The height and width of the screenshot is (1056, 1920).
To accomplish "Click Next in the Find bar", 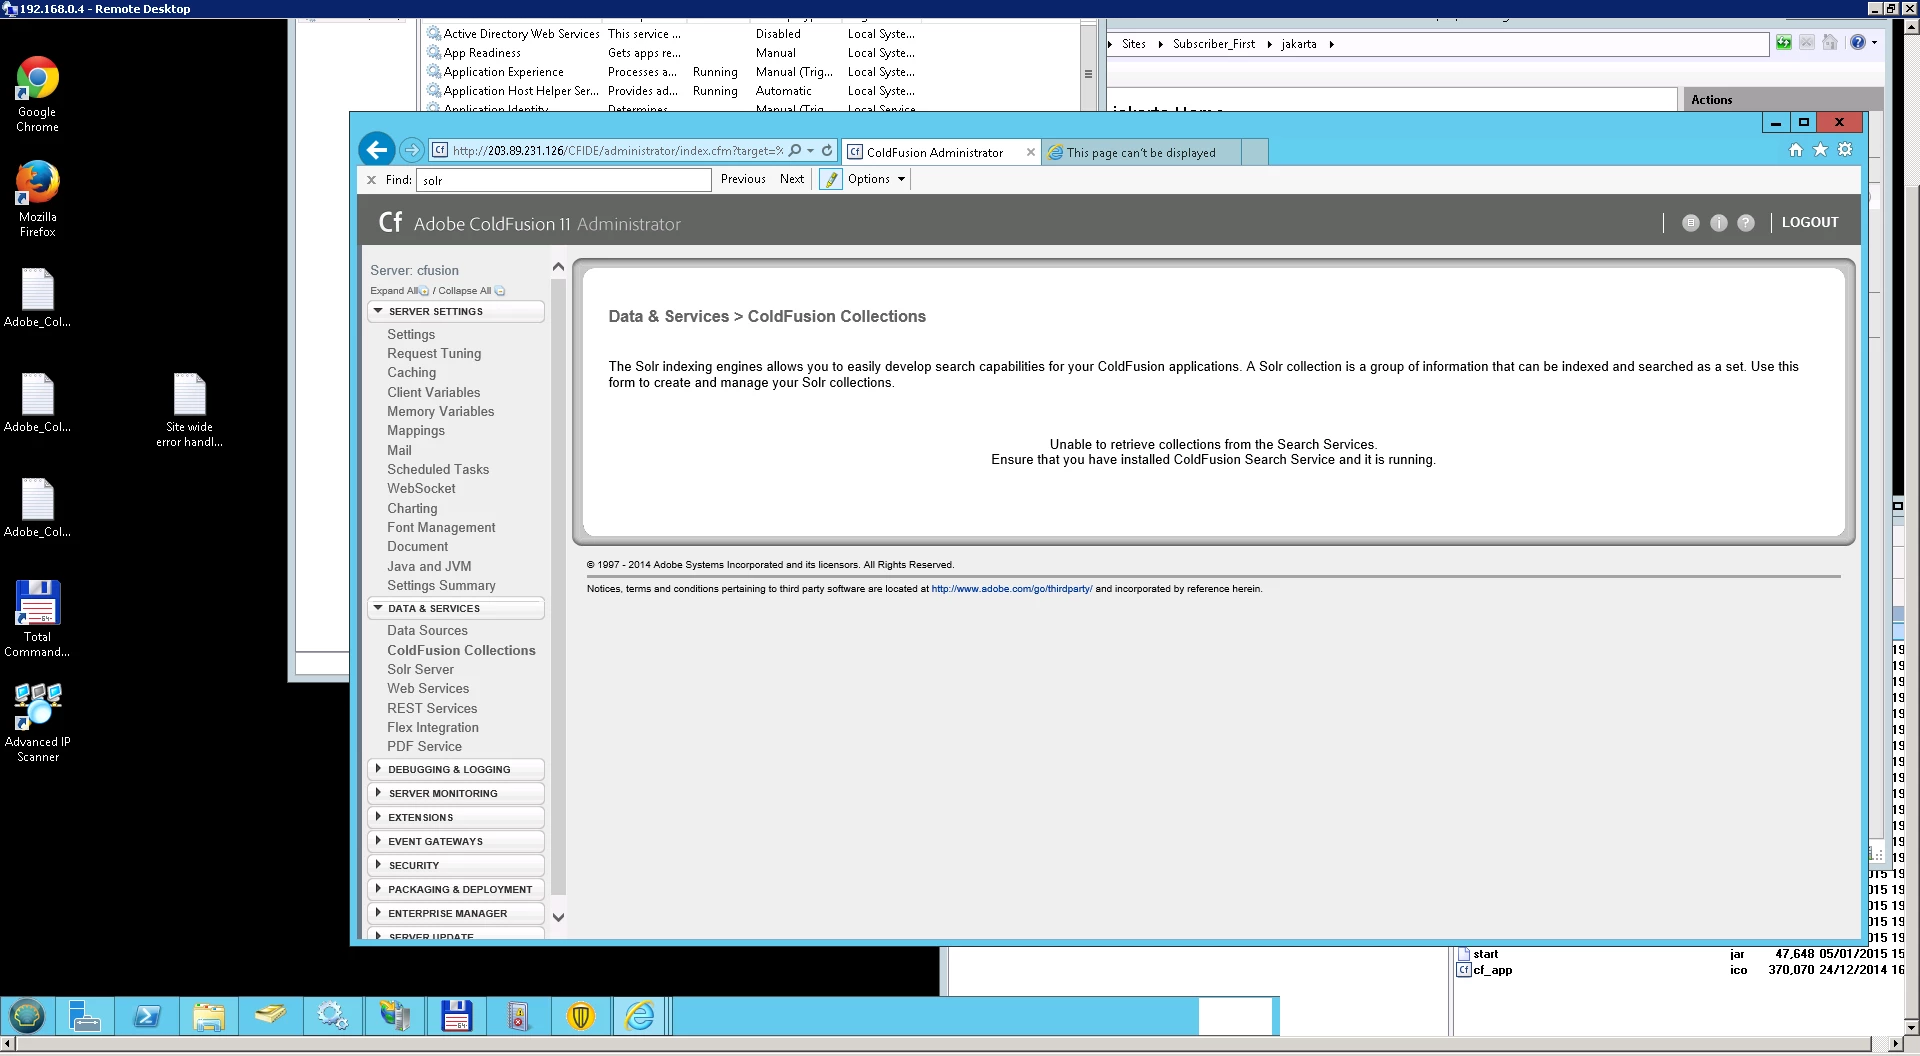I will pos(792,179).
